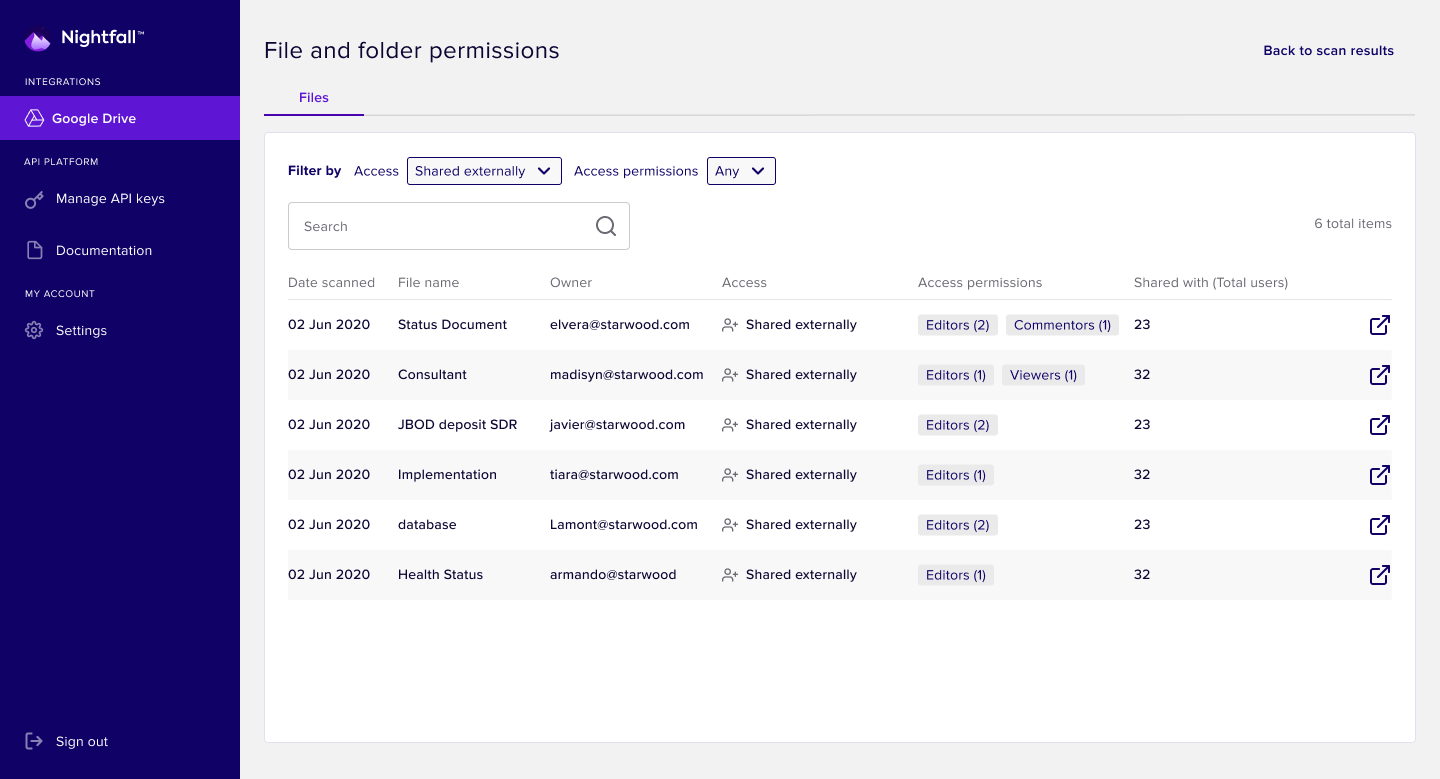The height and width of the screenshot is (779, 1440).
Task: Click the Implementation file name
Action: coord(447,475)
